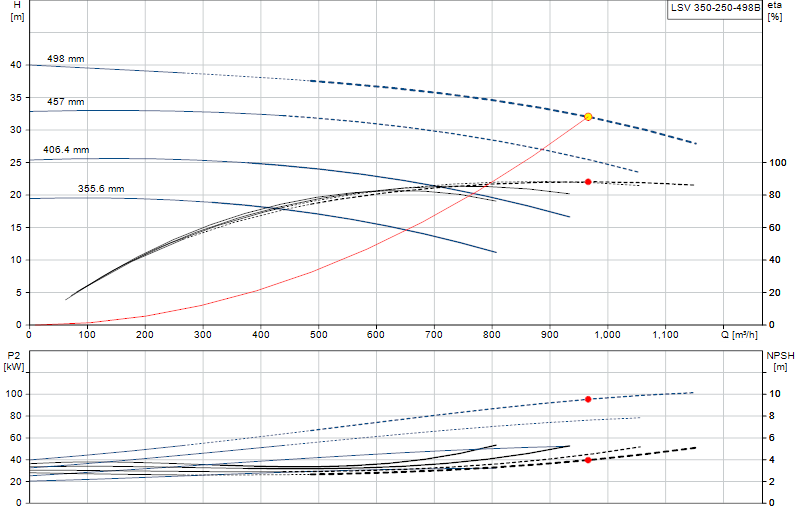The height and width of the screenshot is (520, 800).
Task: Click the H [m] axis label
Action: pyautogui.click(x=17, y=11)
